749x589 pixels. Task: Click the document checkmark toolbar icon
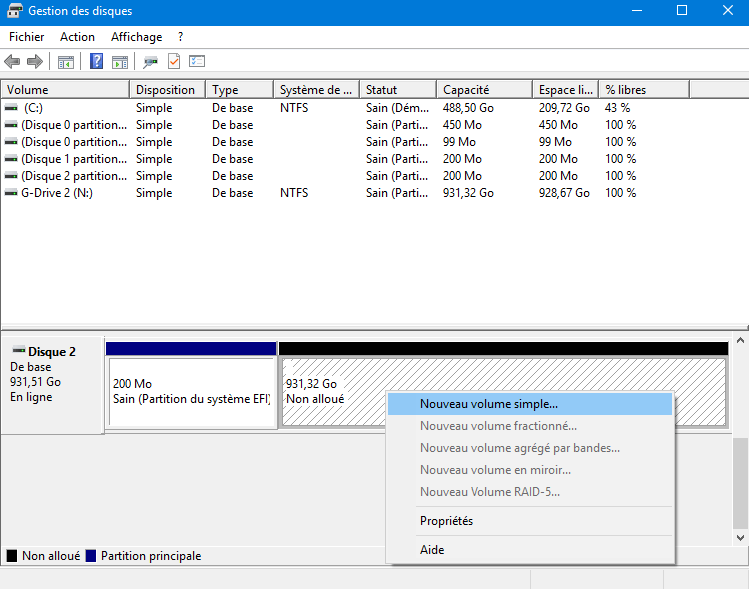pos(174,62)
